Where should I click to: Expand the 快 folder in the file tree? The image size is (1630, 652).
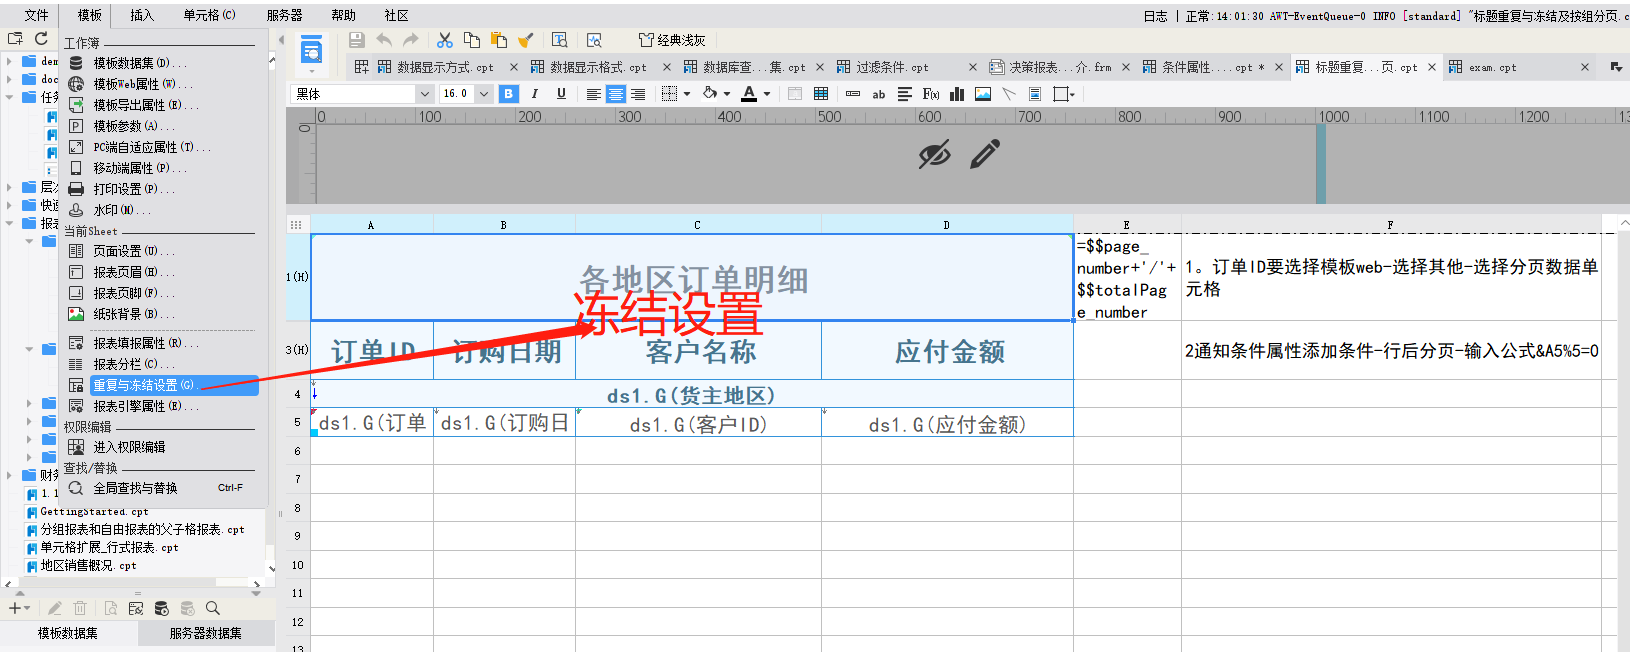pyautogui.click(x=10, y=205)
